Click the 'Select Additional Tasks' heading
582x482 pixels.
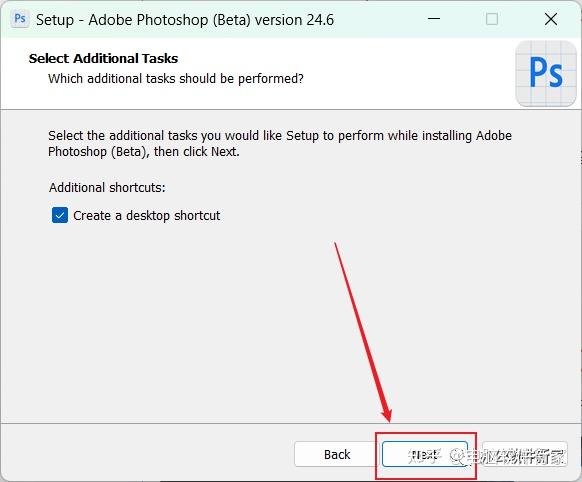tap(104, 58)
